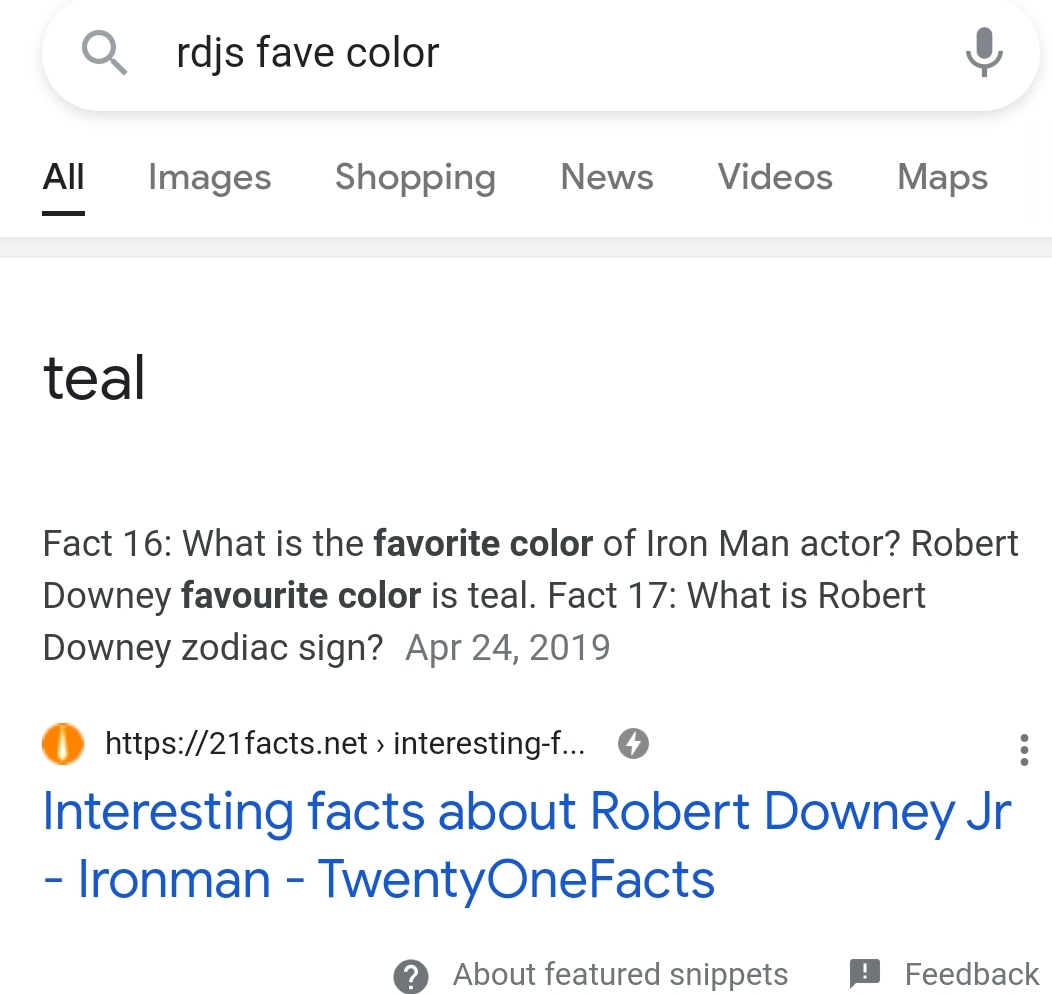Click the Feedback text link
Viewport: 1052px width, 994px height.
(x=971, y=975)
